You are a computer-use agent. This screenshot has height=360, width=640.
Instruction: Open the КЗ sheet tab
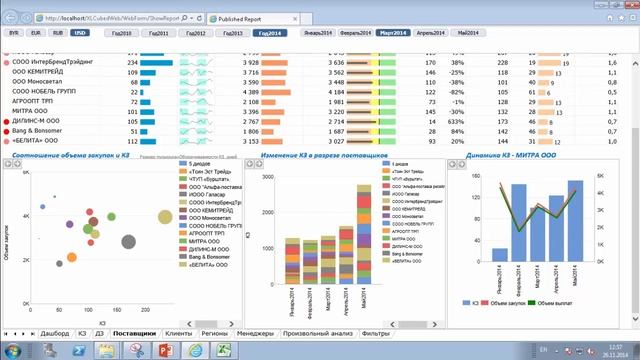[x=82, y=333]
